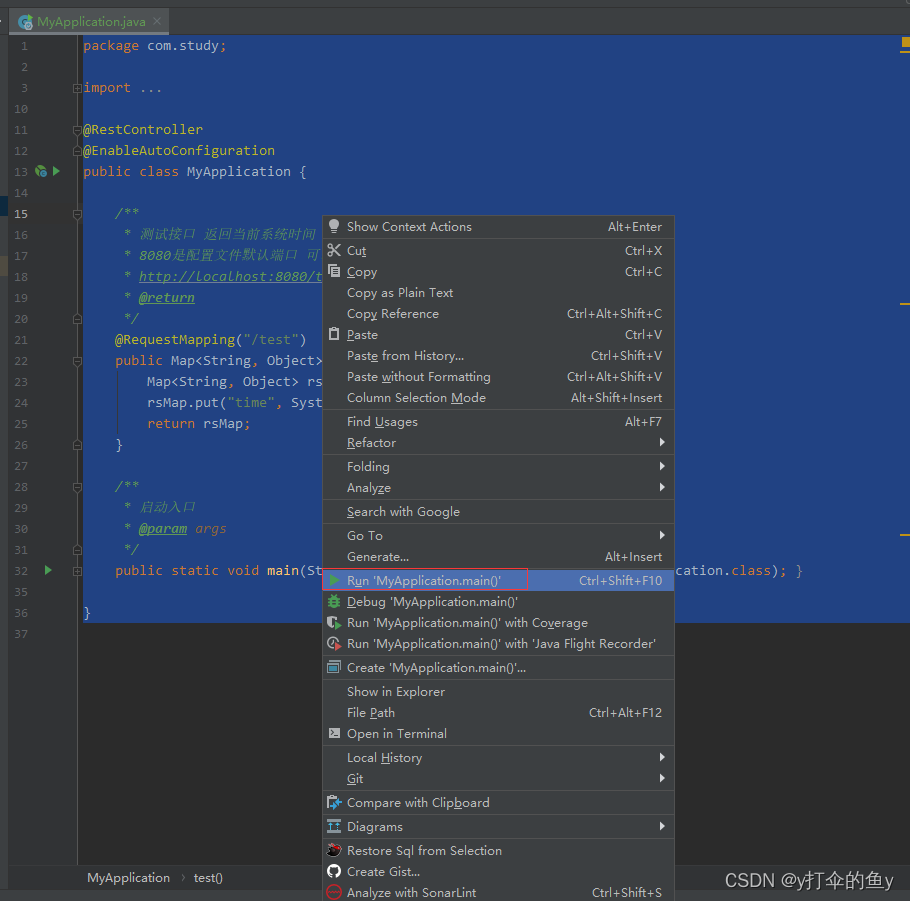This screenshot has height=901, width=910.
Task: Click the Open in Terminal icon
Action: coord(335,733)
